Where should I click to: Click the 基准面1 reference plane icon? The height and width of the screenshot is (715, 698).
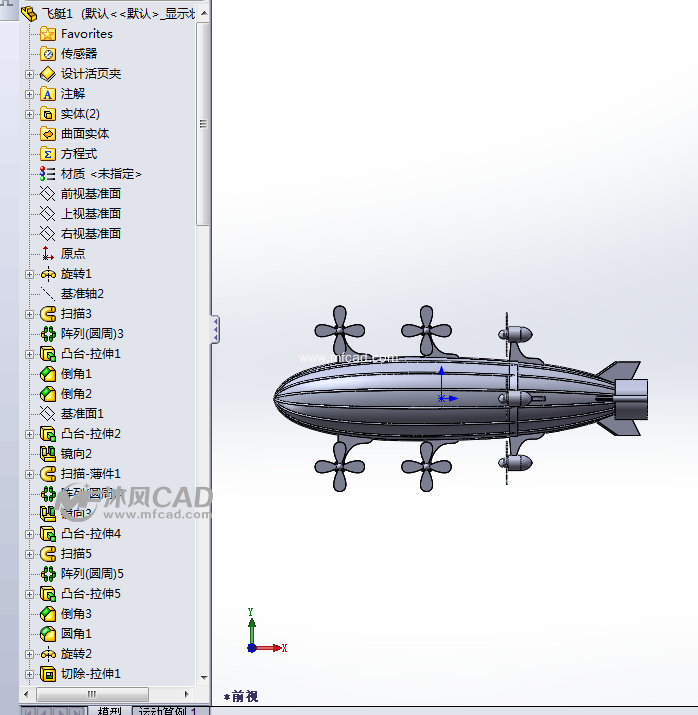point(48,414)
